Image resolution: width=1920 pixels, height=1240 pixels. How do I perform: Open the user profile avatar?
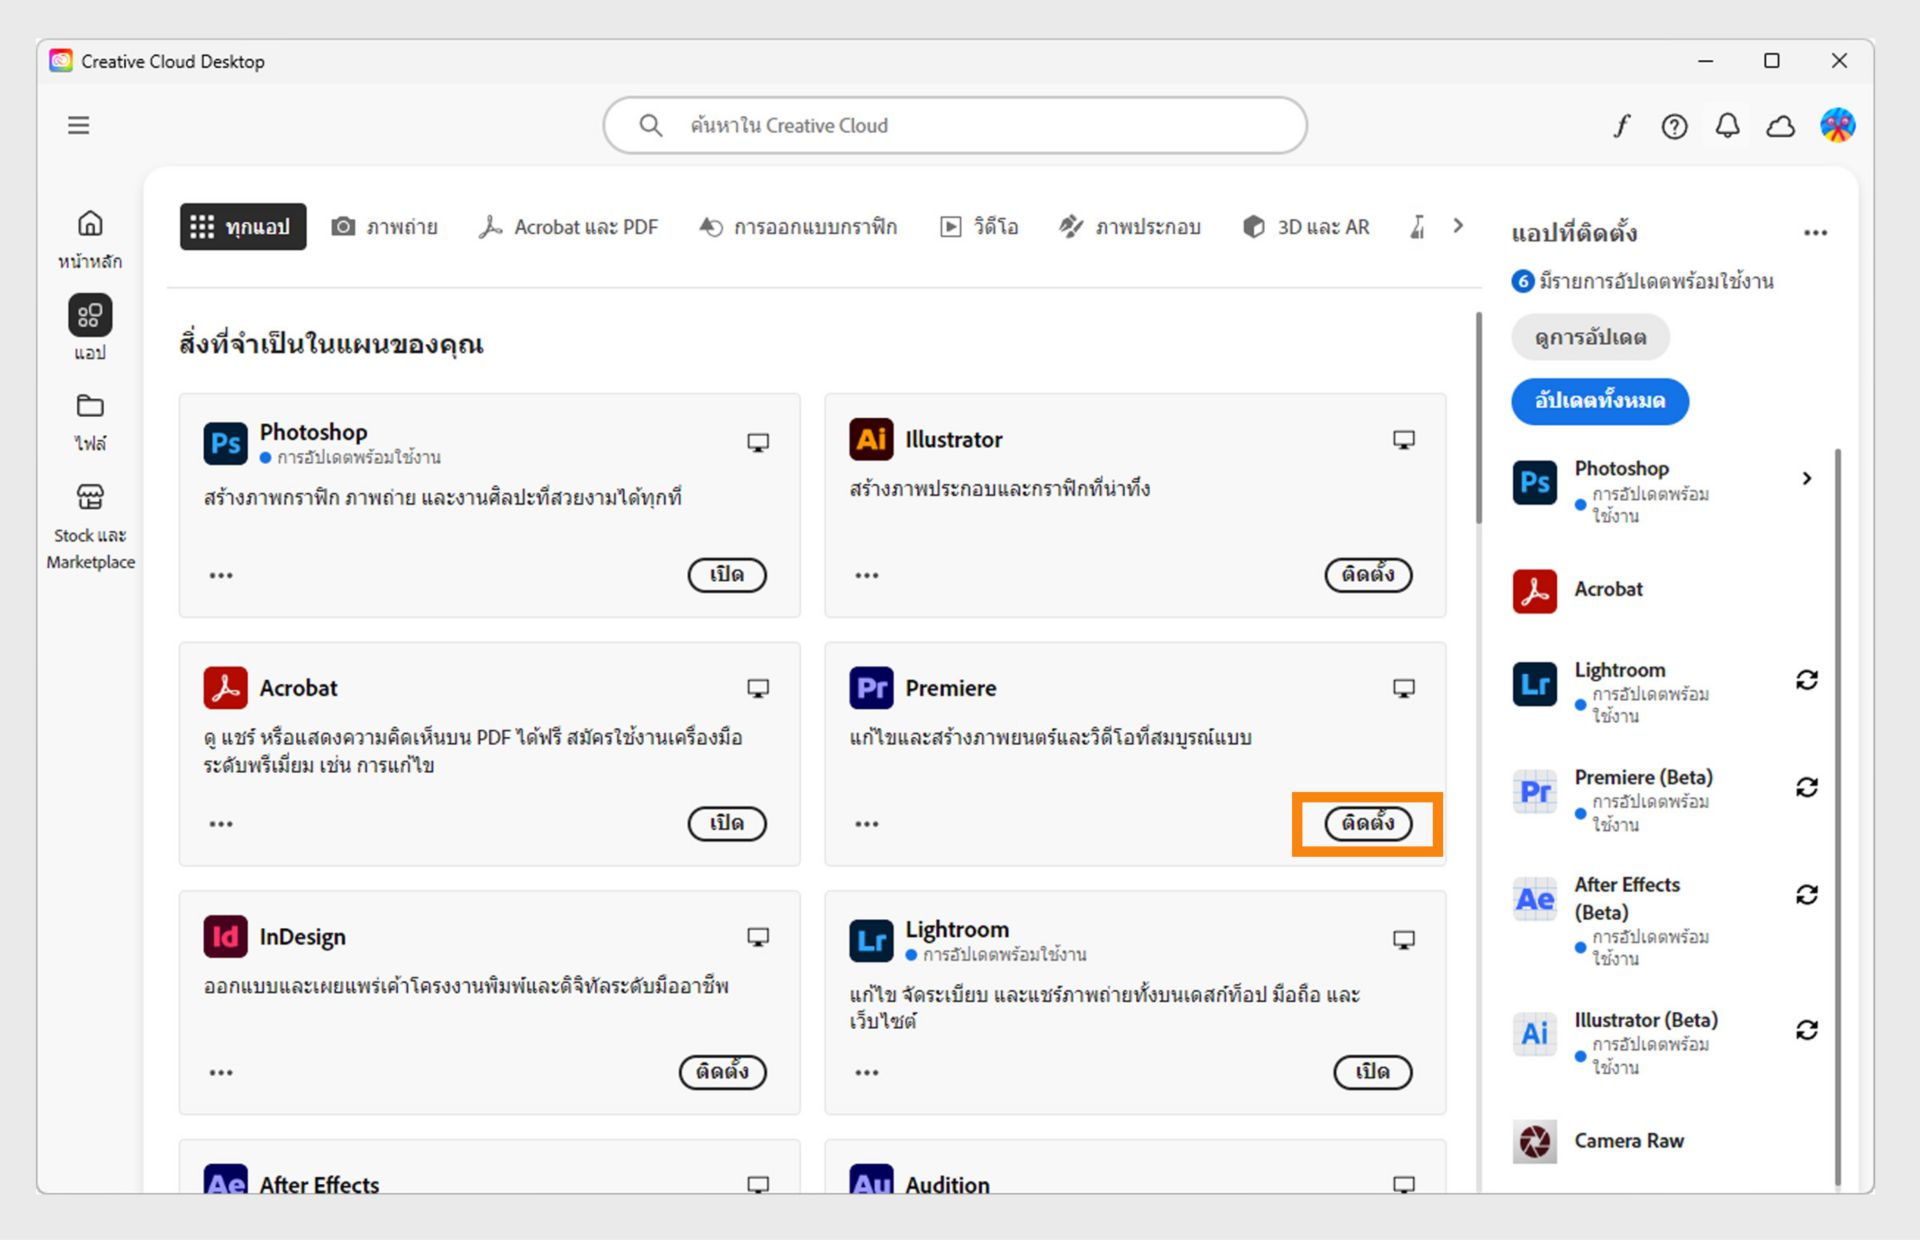[1837, 125]
